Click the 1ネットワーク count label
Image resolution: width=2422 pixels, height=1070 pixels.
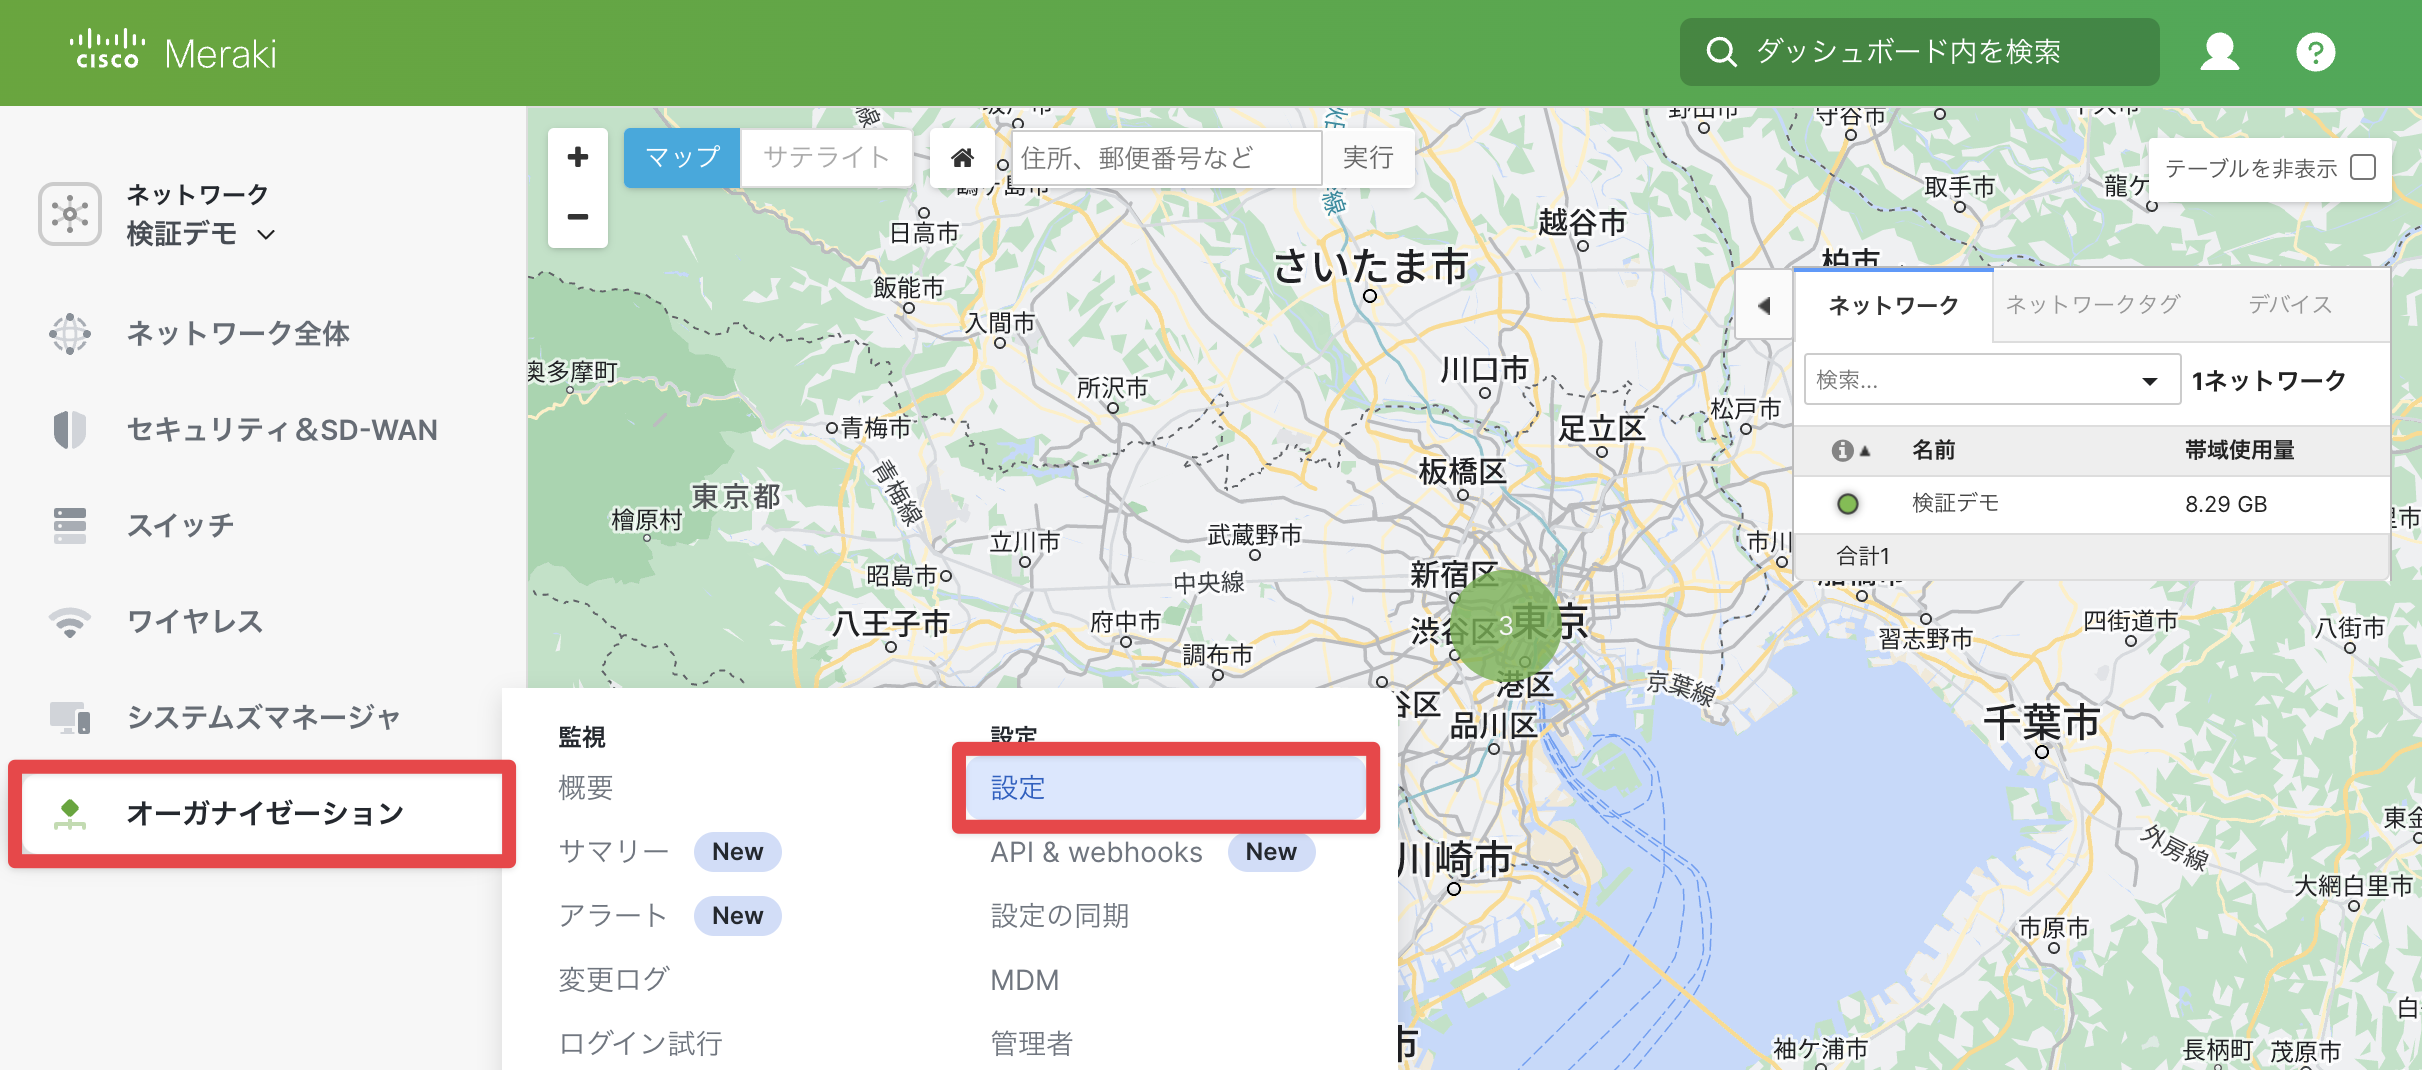coord(2268,381)
